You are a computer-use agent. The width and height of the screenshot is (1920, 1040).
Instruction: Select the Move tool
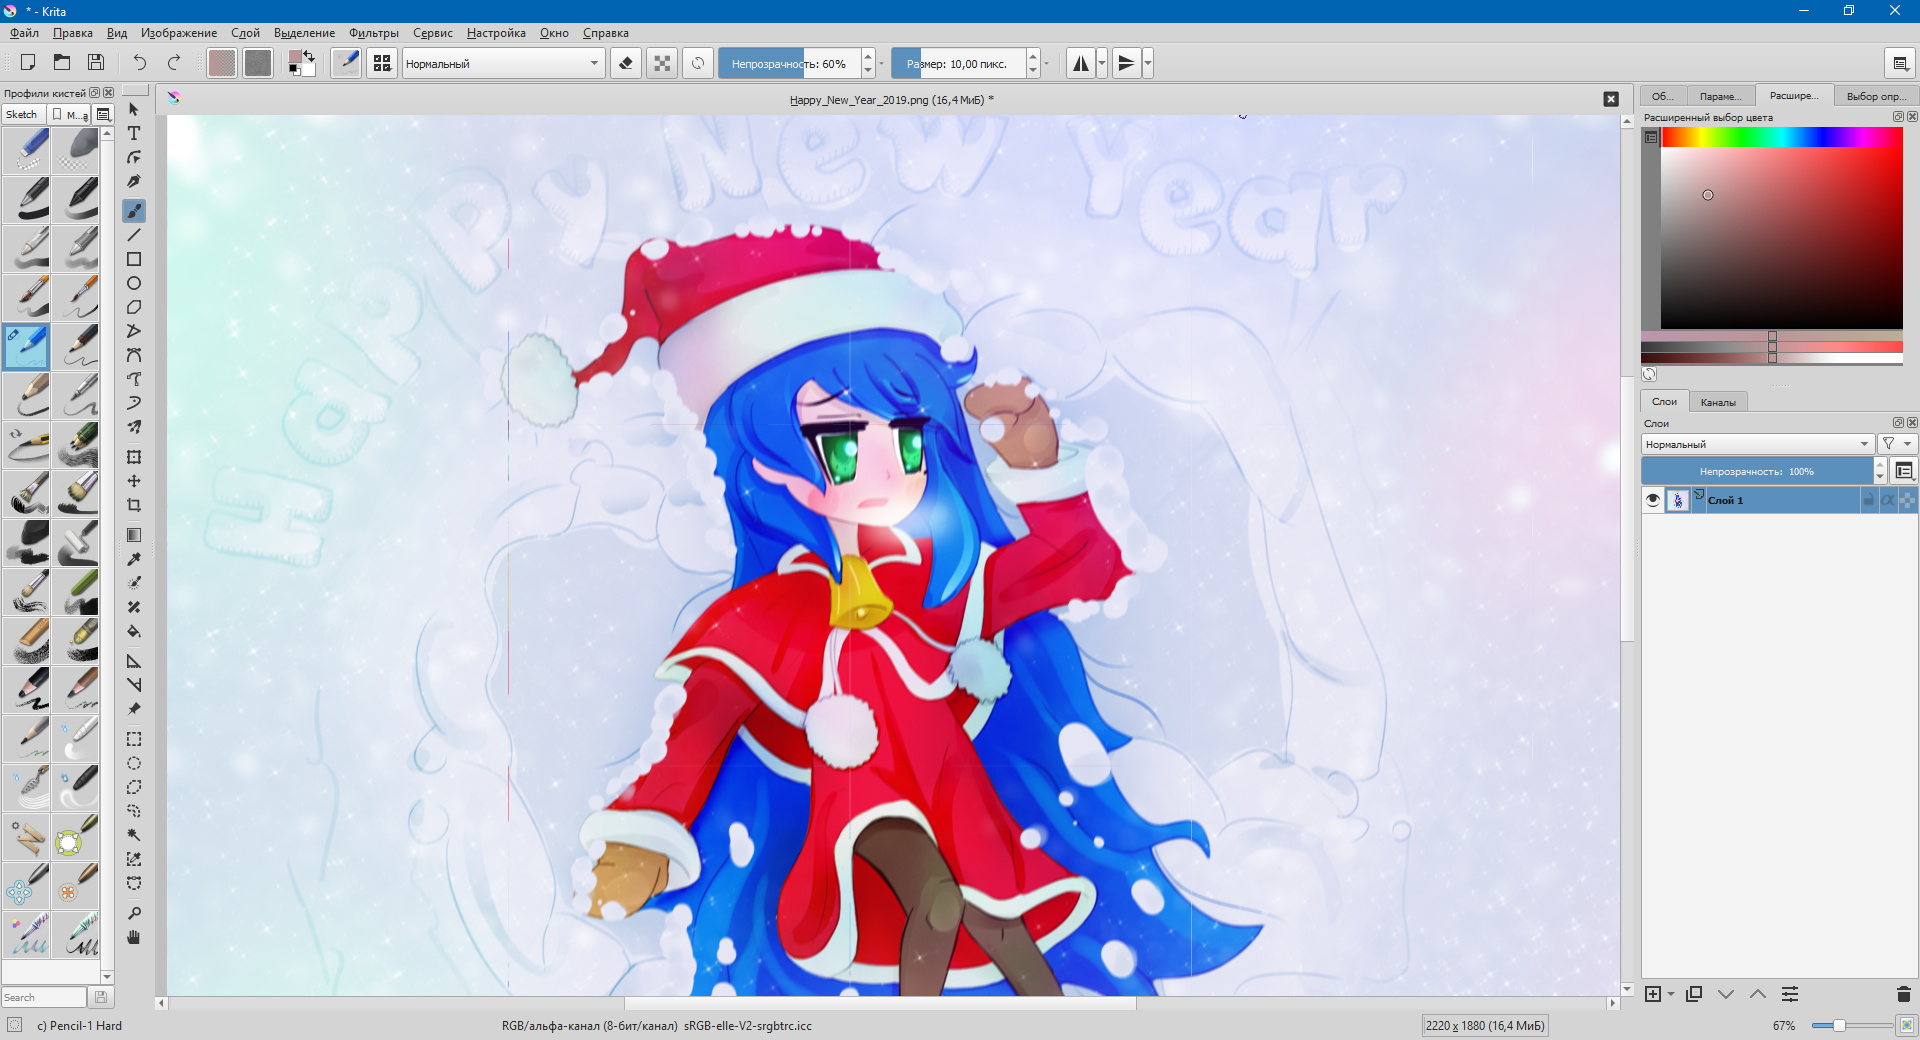(134, 481)
